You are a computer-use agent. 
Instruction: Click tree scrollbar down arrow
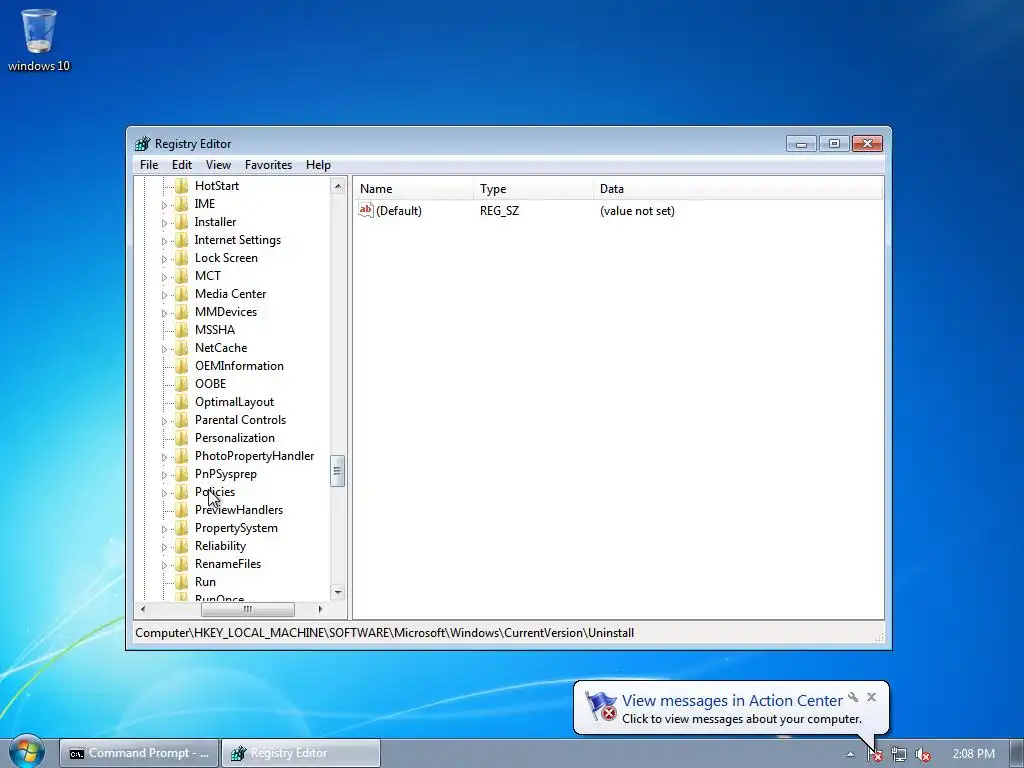coord(338,592)
